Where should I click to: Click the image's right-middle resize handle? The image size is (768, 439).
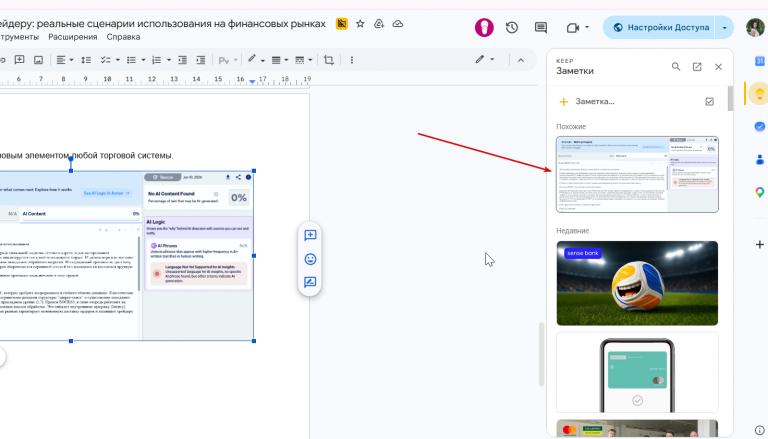pyautogui.click(x=254, y=256)
